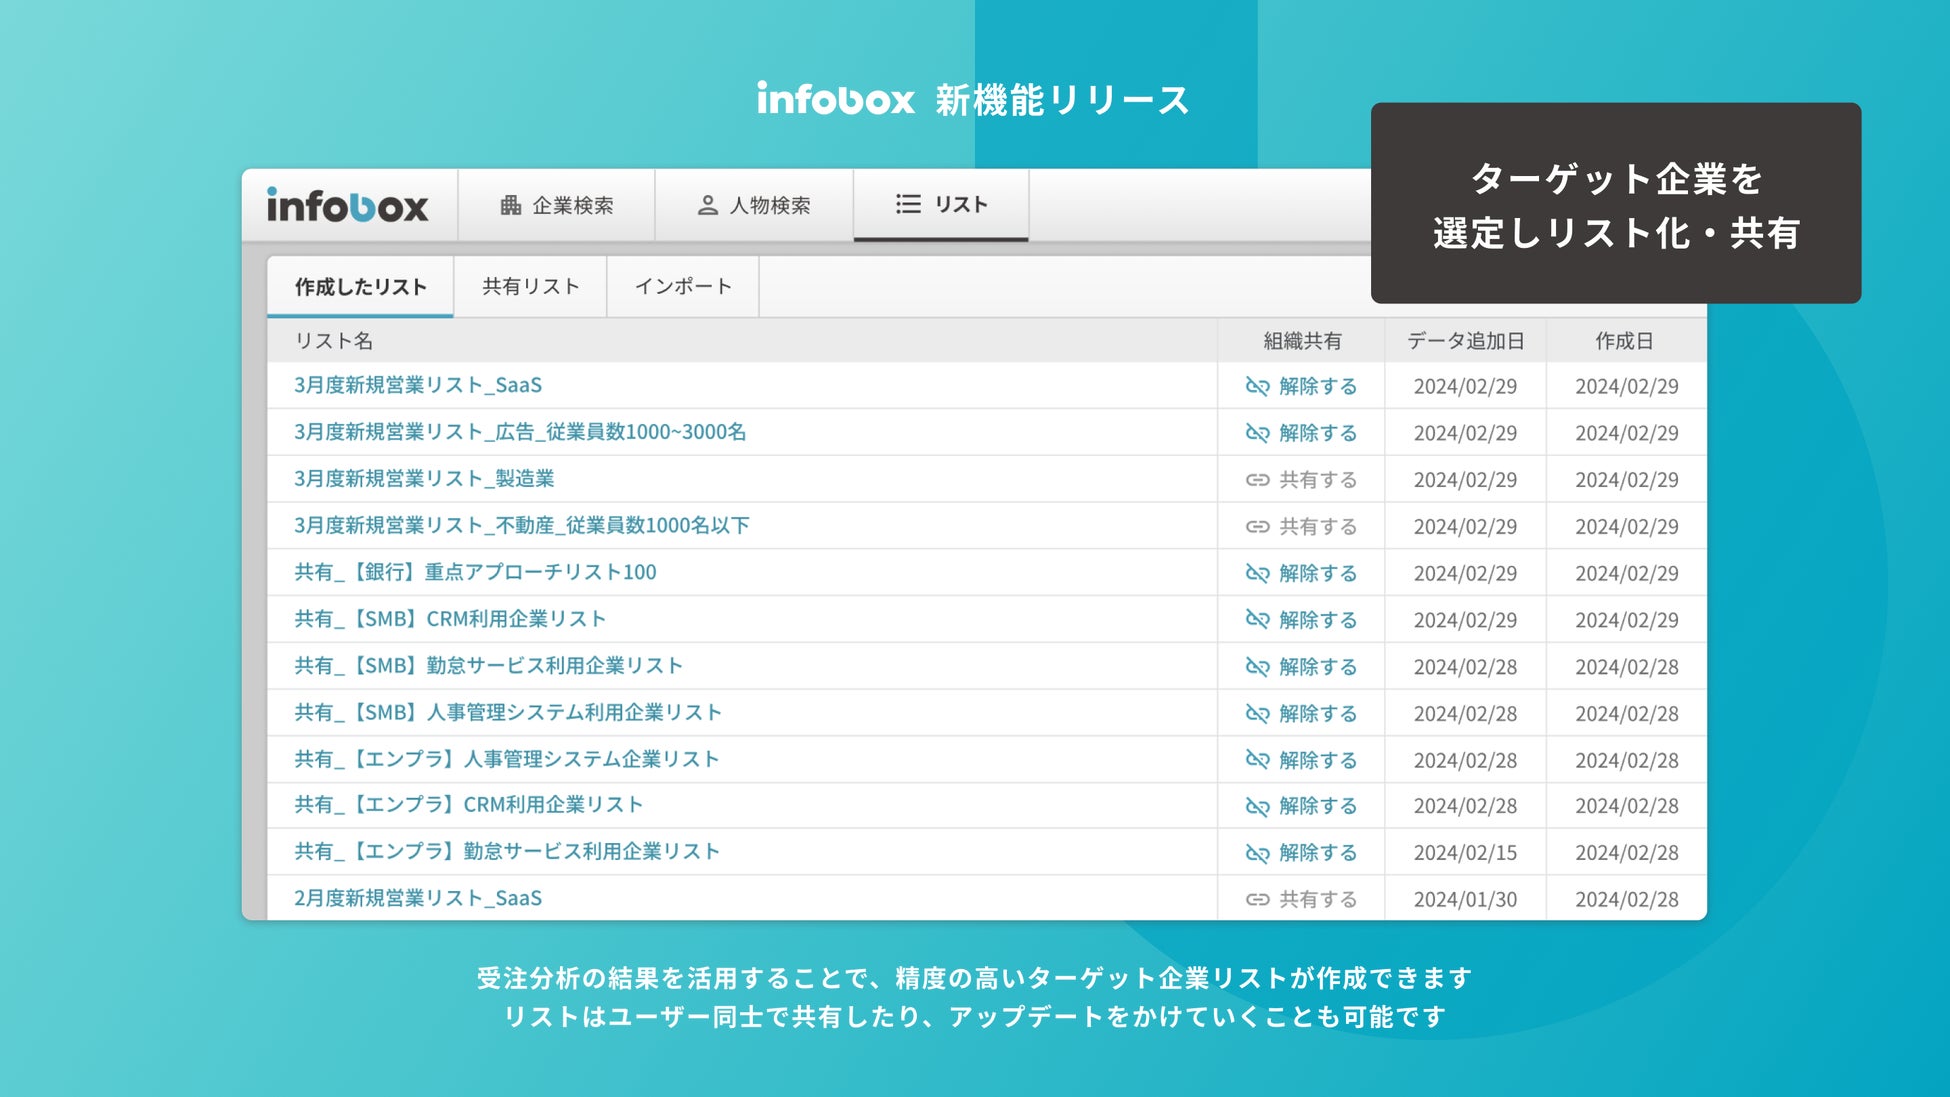This screenshot has height=1097, width=1950.
Task: Switch to the 共有リスト tab
Action: pyautogui.click(x=530, y=287)
